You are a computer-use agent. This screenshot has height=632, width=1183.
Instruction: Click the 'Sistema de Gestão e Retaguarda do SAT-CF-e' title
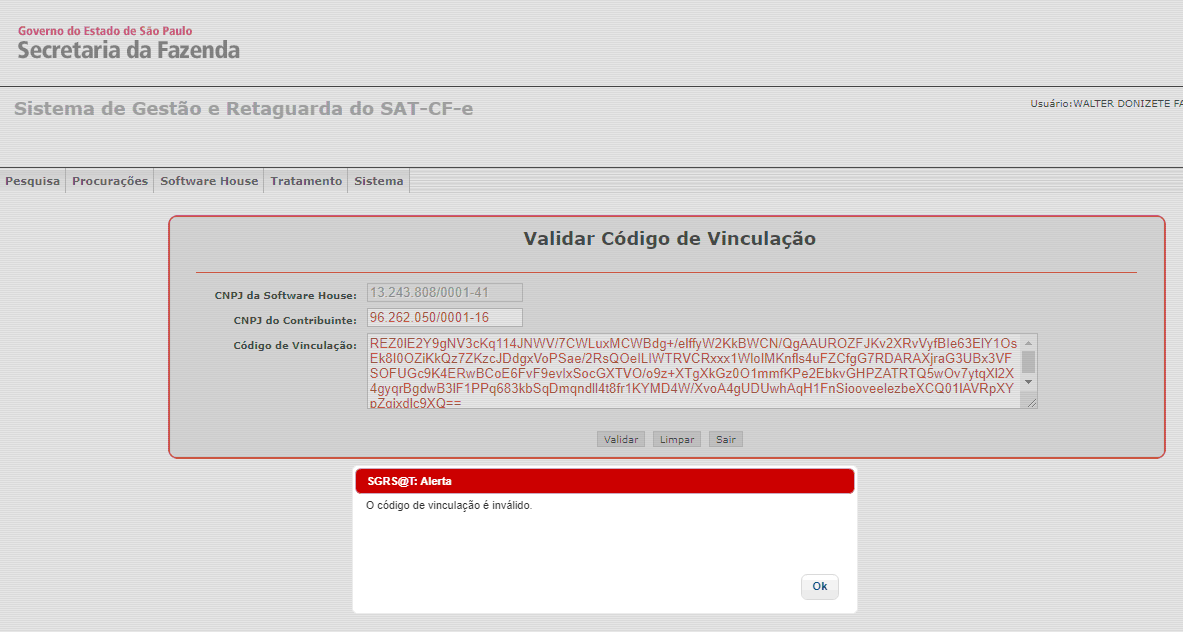tap(244, 109)
